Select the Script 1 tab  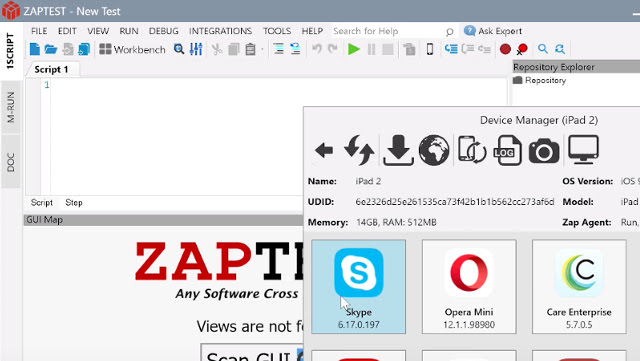click(x=51, y=69)
